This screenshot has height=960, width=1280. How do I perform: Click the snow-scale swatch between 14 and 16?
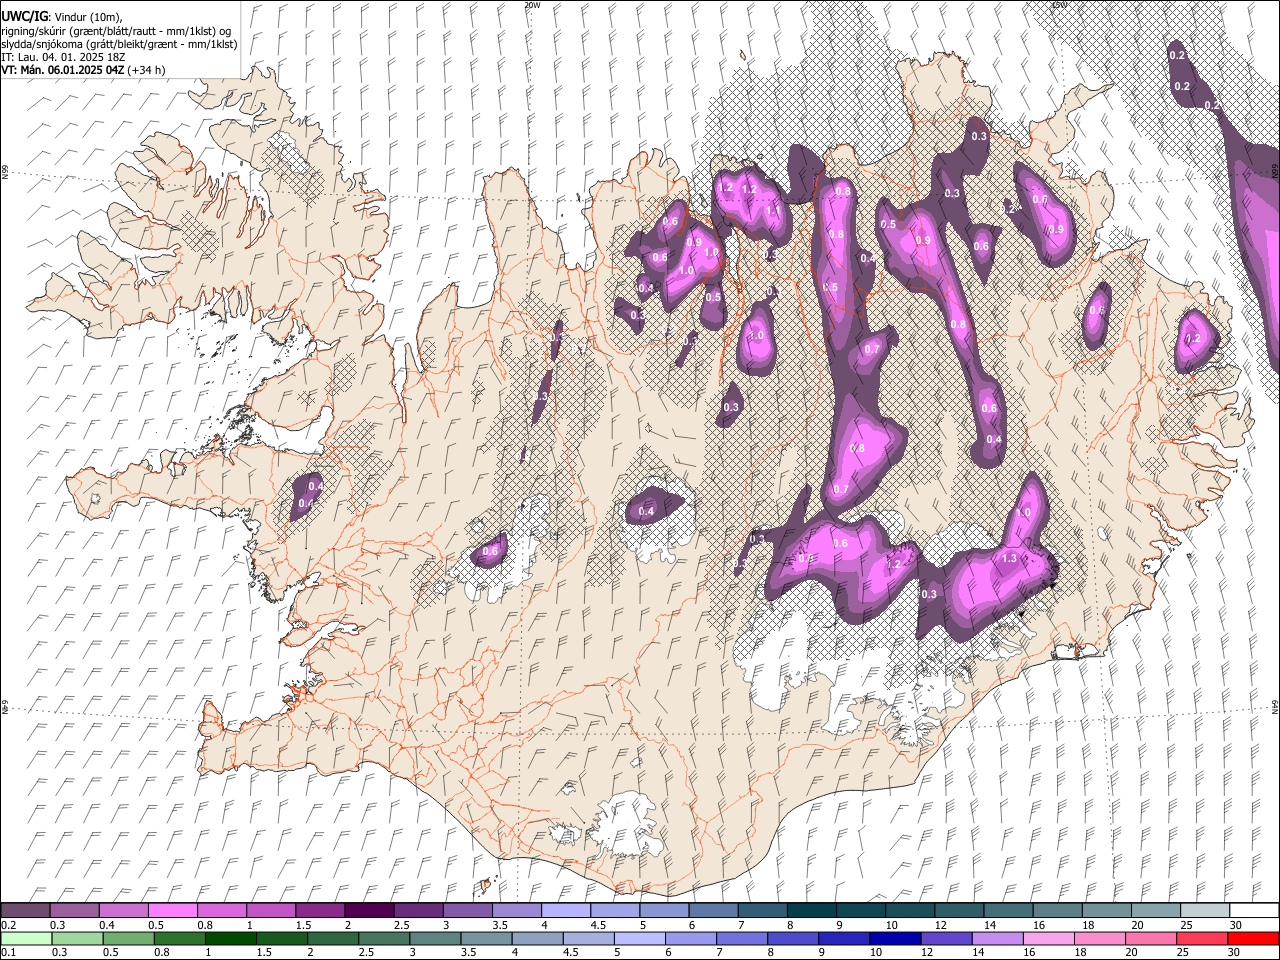(1007, 910)
